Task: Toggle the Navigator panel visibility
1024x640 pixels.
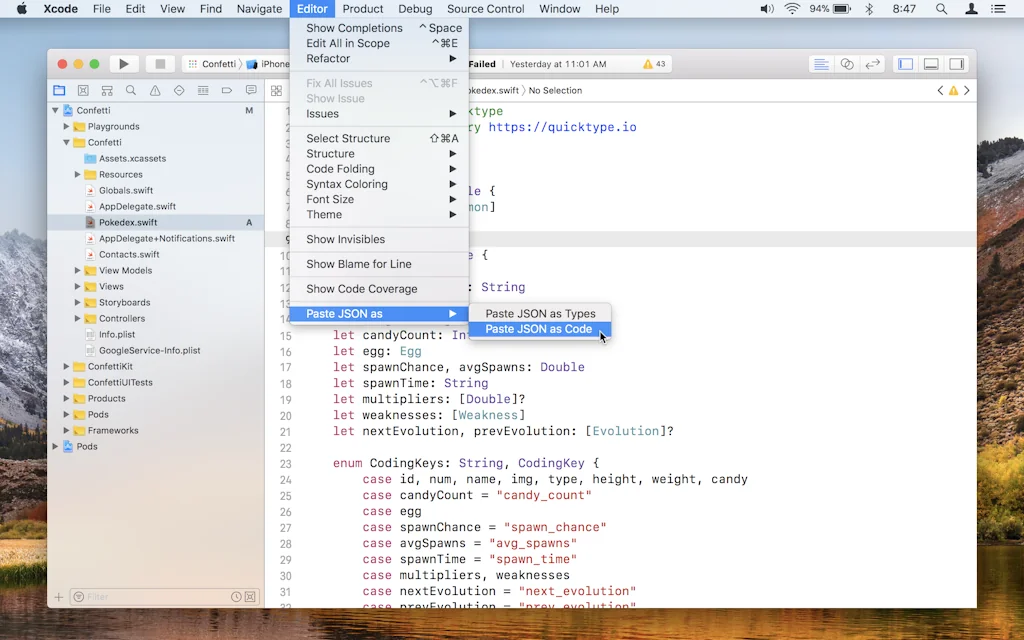Action: (905, 63)
